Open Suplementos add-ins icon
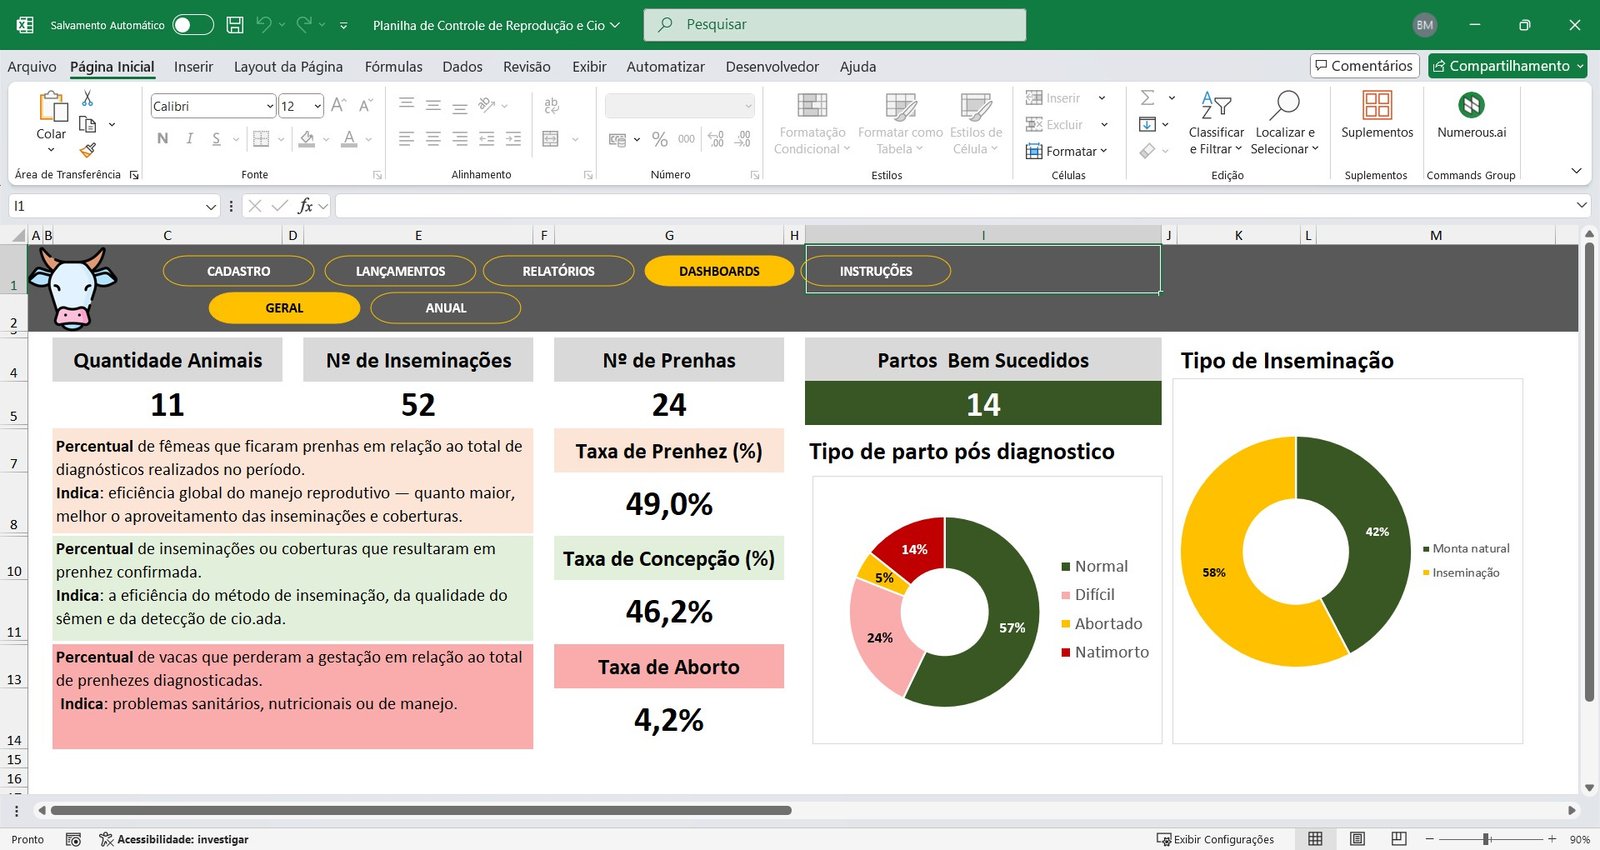The height and width of the screenshot is (850, 1600). pos(1377,115)
